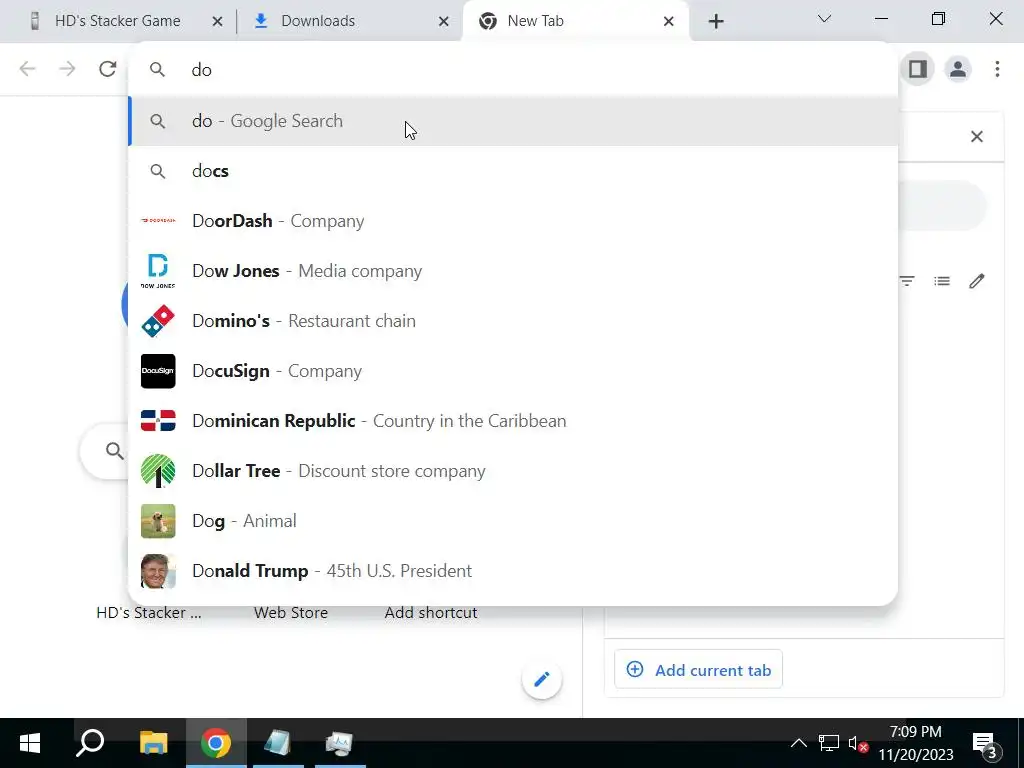Click the edit pencil icon in side panel
This screenshot has width=1024, height=768.
977,281
